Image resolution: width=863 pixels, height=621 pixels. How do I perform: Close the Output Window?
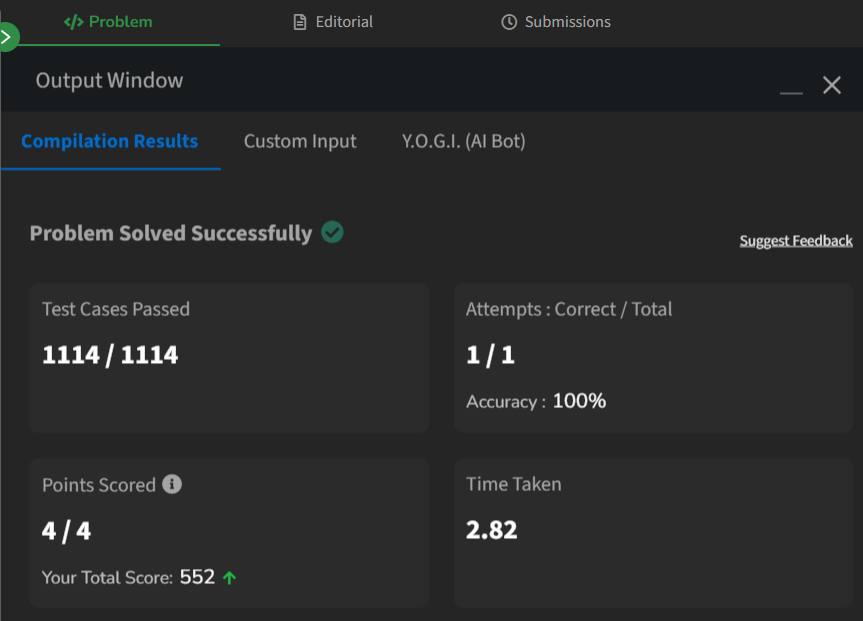(x=832, y=85)
